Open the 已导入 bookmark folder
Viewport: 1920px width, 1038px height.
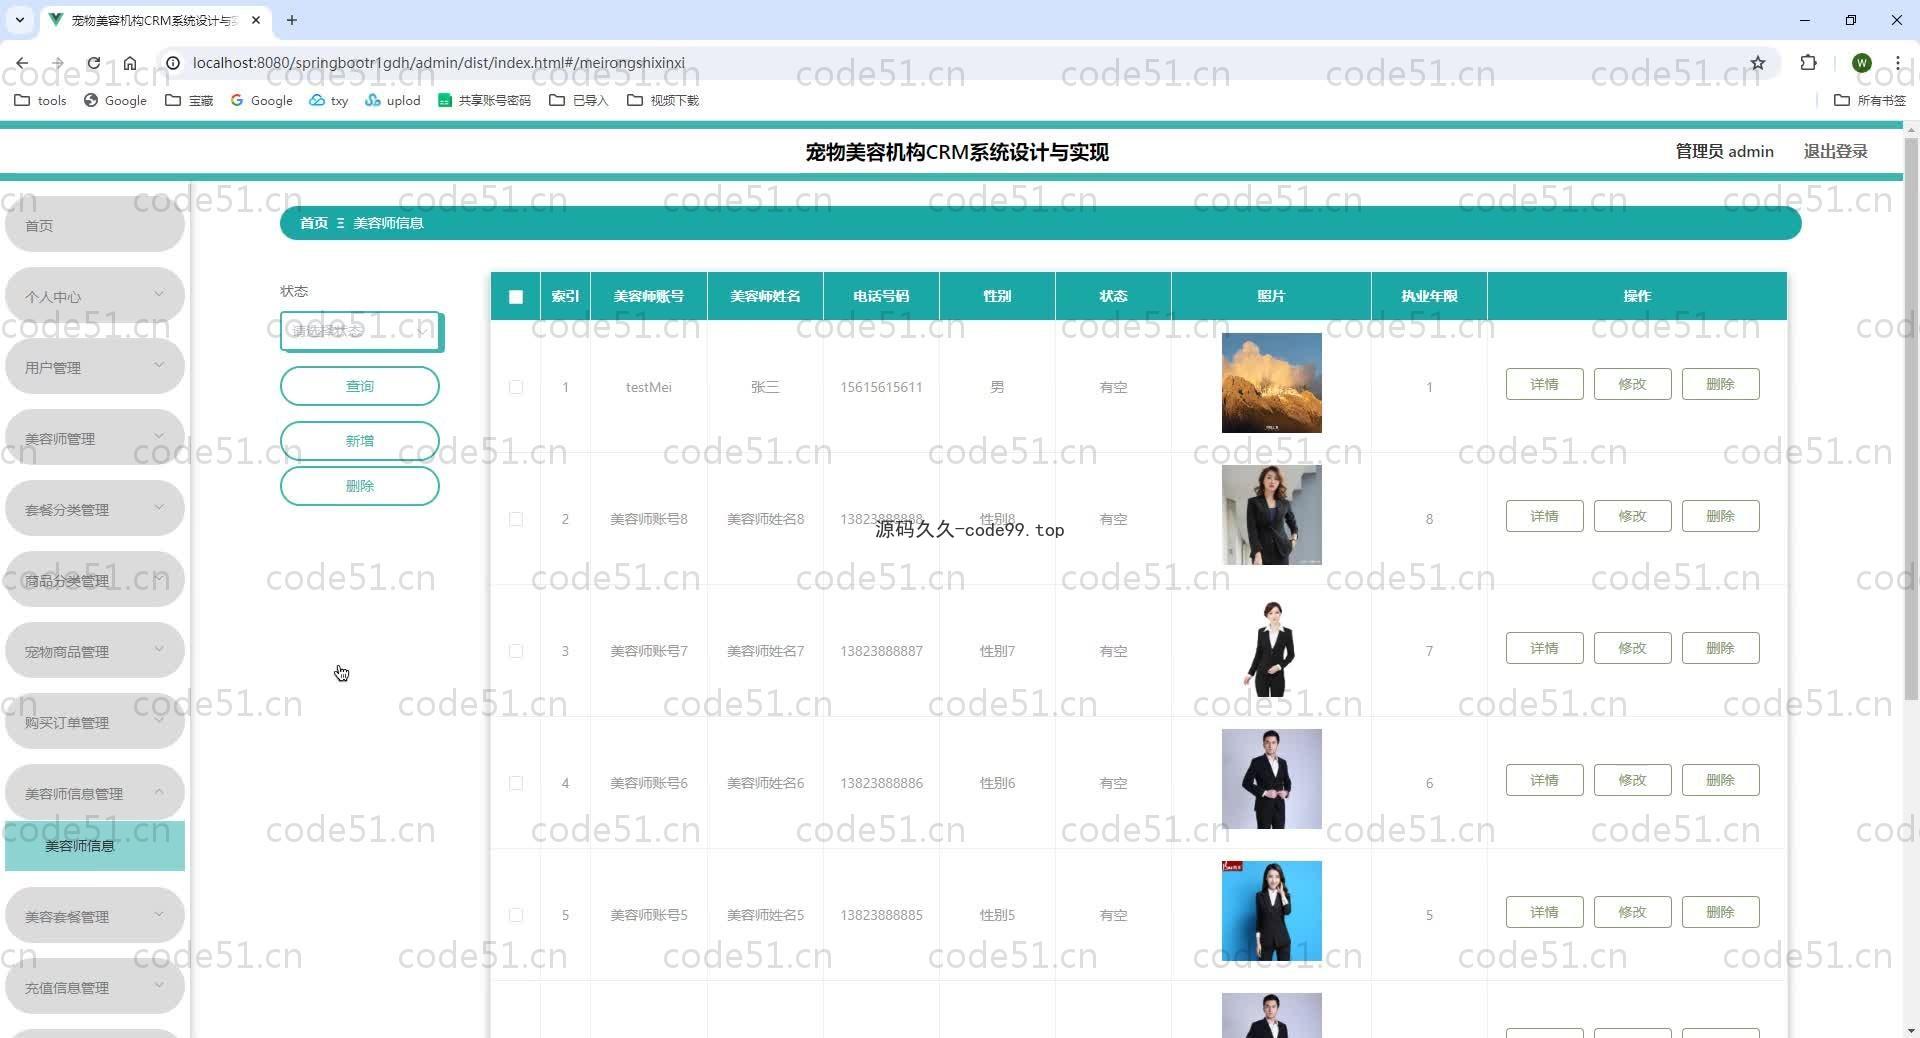pos(579,100)
